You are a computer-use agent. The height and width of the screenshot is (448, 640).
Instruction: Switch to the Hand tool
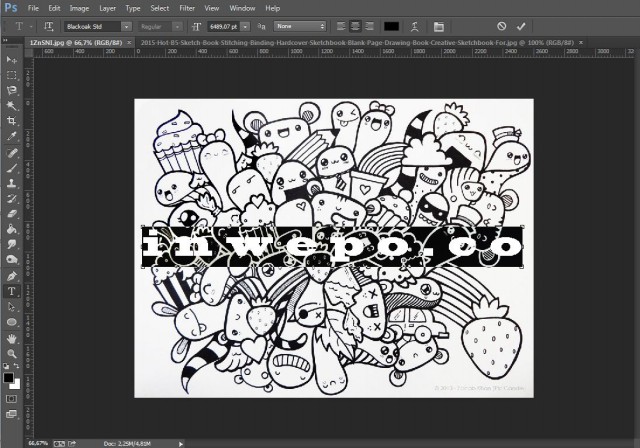click(x=12, y=338)
